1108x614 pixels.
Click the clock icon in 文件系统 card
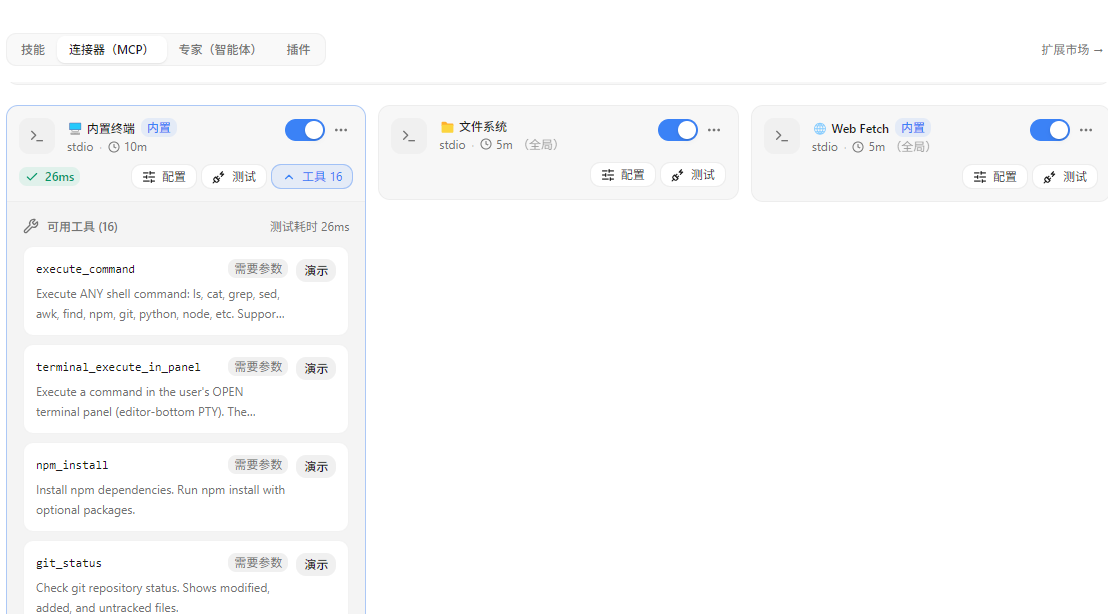[x=486, y=145]
